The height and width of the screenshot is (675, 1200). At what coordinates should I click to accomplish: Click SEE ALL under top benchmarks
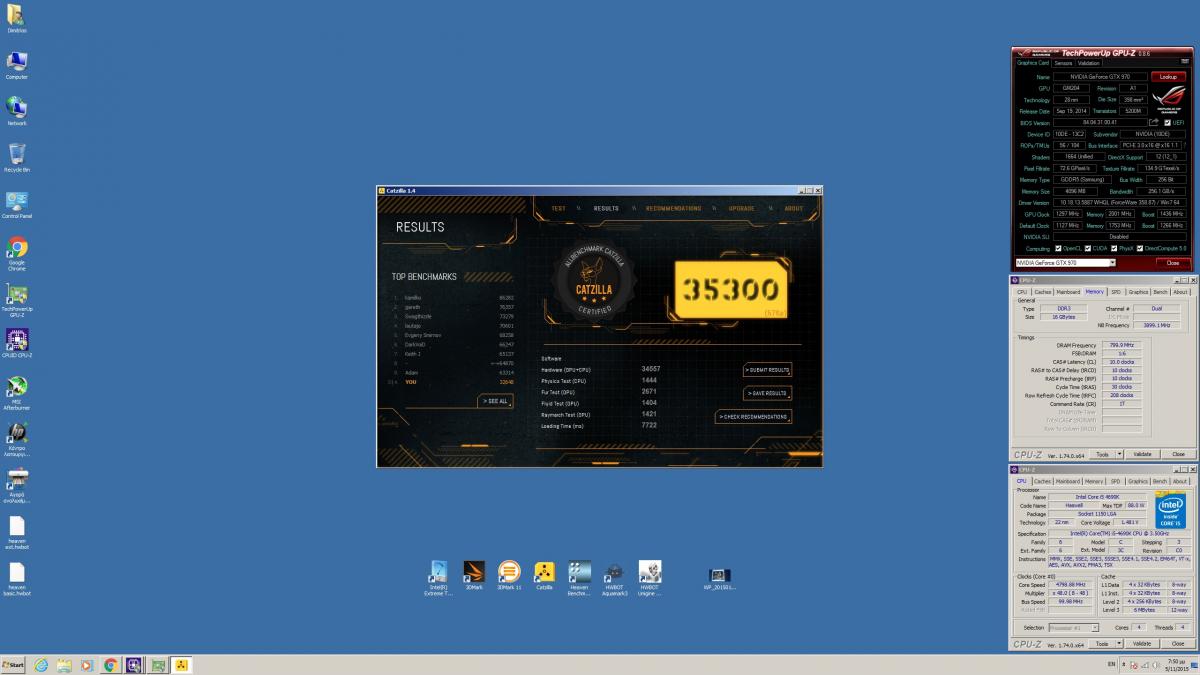point(495,401)
